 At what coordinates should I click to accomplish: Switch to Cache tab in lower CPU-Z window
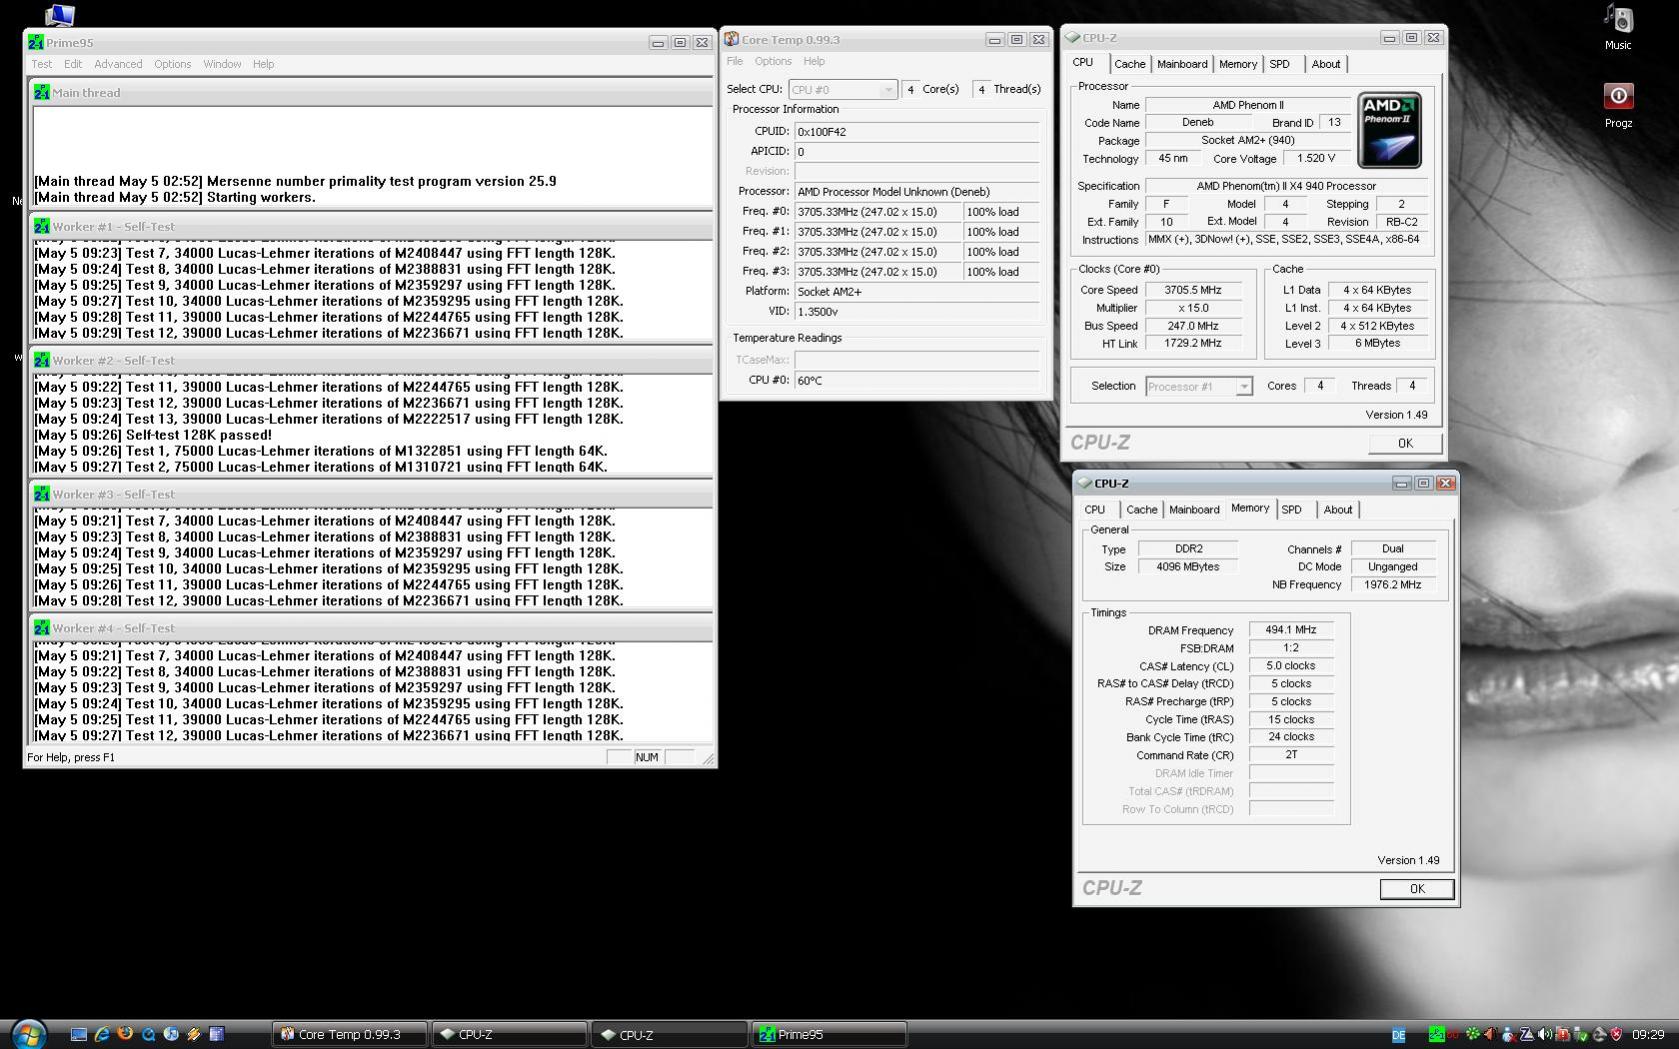click(x=1142, y=510)
